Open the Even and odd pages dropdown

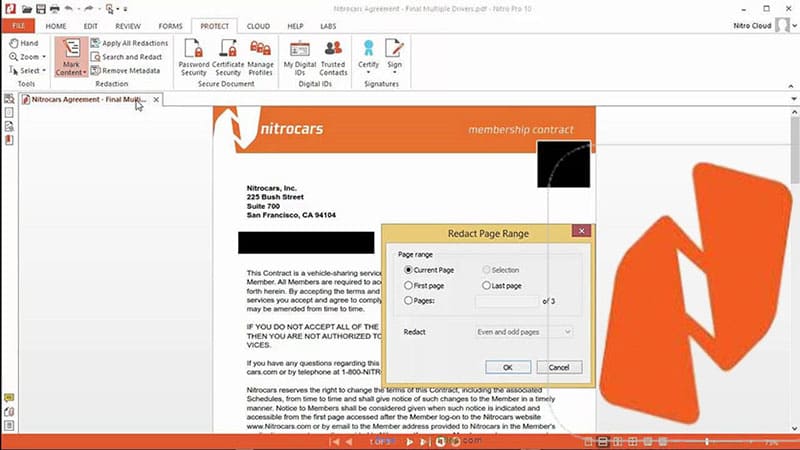coord(524,332)
